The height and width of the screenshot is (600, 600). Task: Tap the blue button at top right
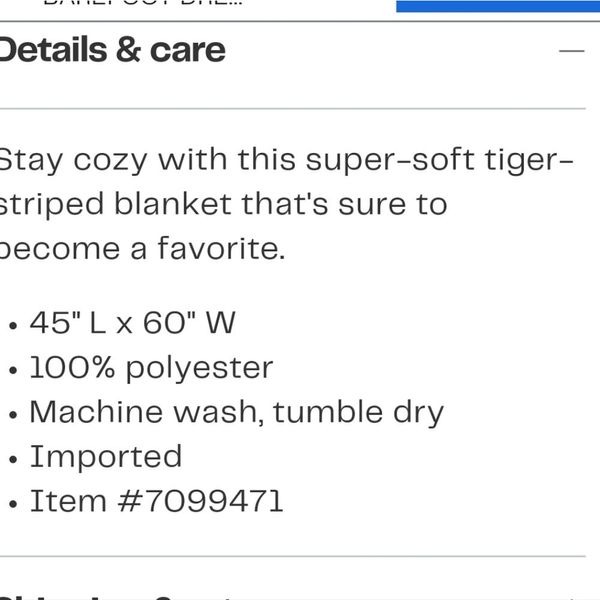[498, 6]
